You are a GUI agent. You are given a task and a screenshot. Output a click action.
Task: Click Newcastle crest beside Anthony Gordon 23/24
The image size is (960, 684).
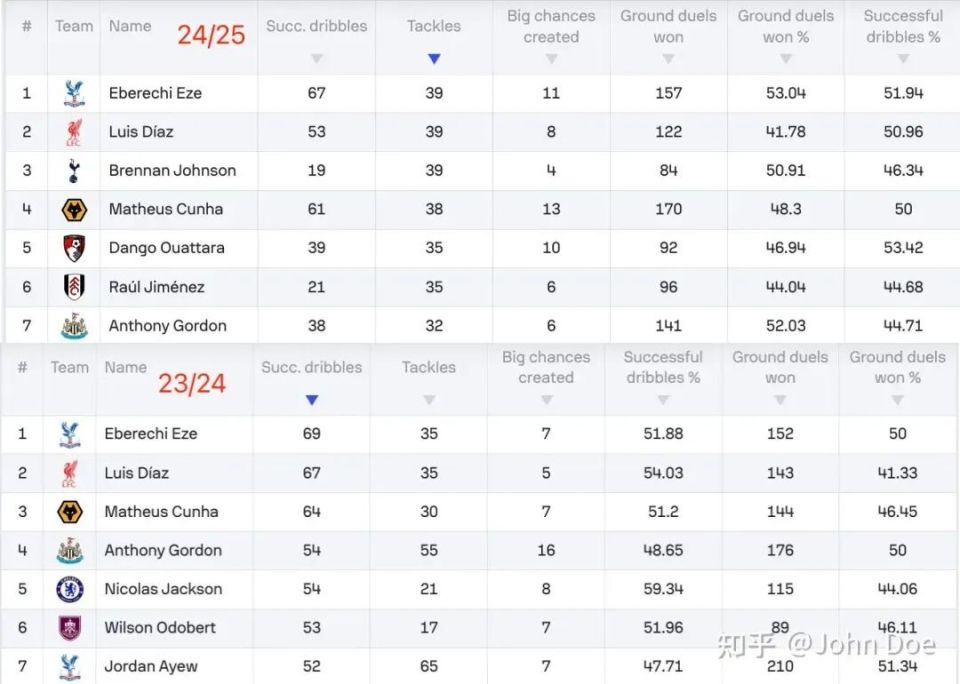[70, 551]
